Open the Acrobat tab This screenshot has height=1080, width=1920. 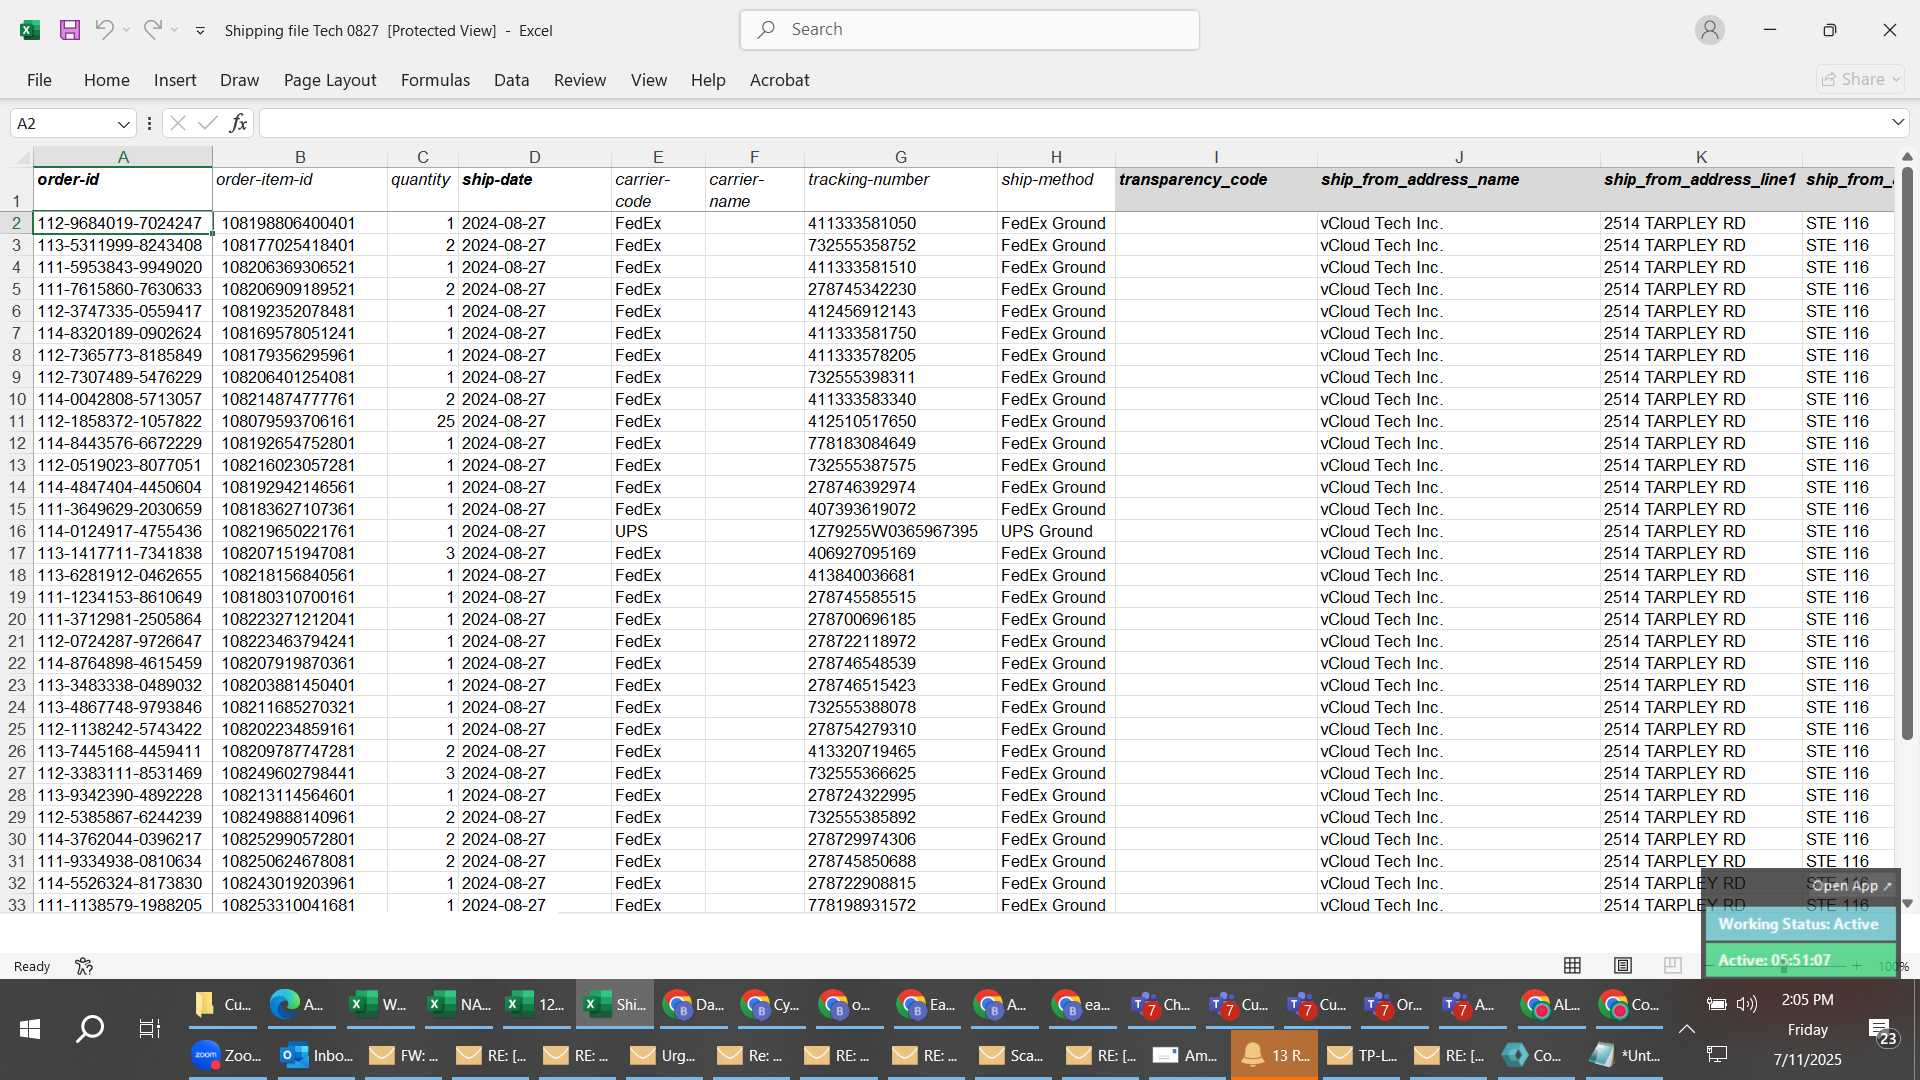[x=779, y=80]
